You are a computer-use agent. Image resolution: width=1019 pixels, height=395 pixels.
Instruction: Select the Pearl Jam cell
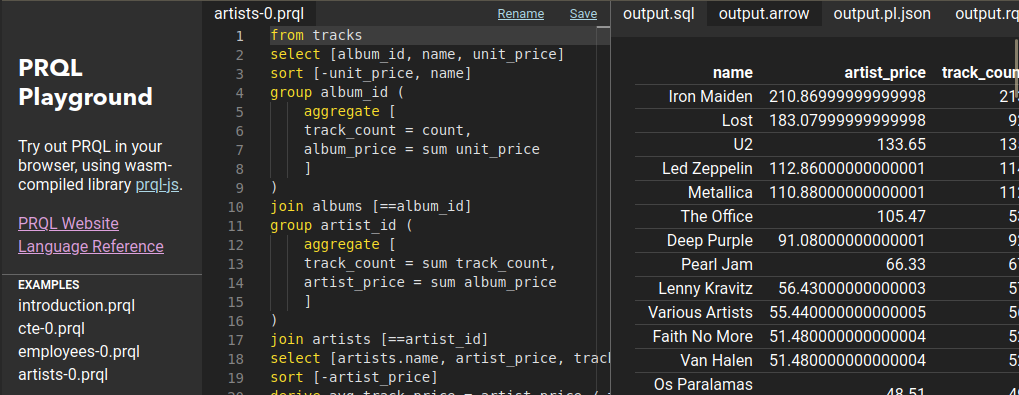pos(717,264)
